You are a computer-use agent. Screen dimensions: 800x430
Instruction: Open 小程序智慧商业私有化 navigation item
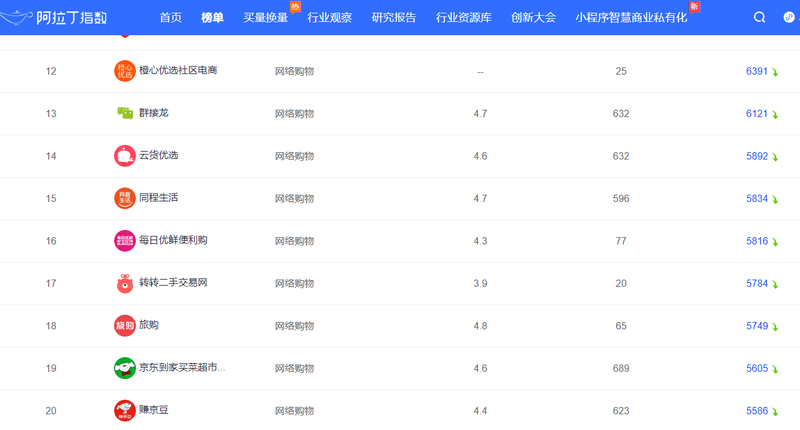[632, 17]
